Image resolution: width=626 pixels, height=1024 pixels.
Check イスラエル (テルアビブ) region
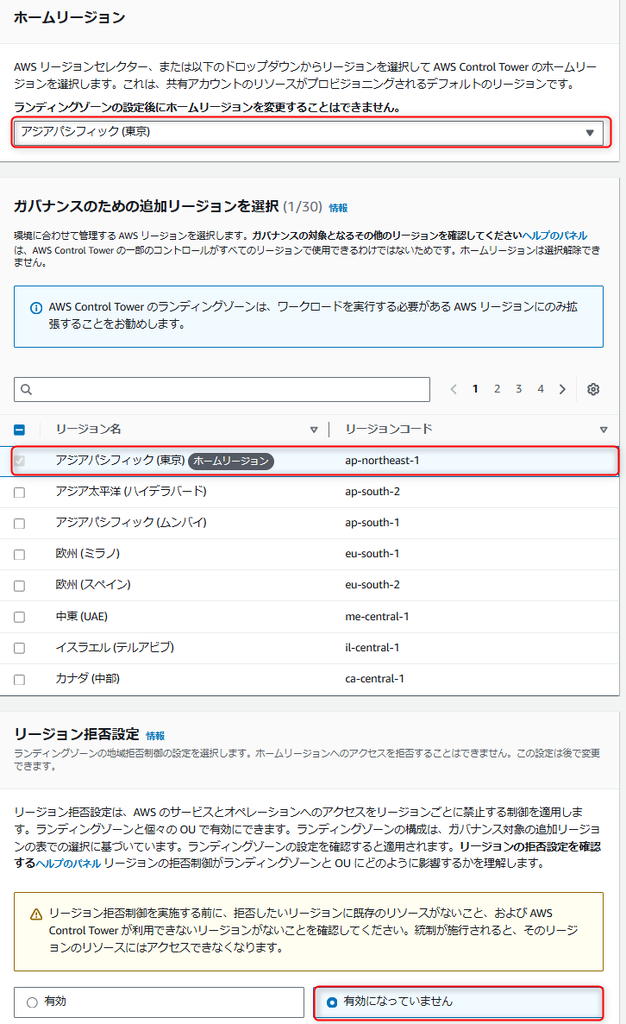20,648
